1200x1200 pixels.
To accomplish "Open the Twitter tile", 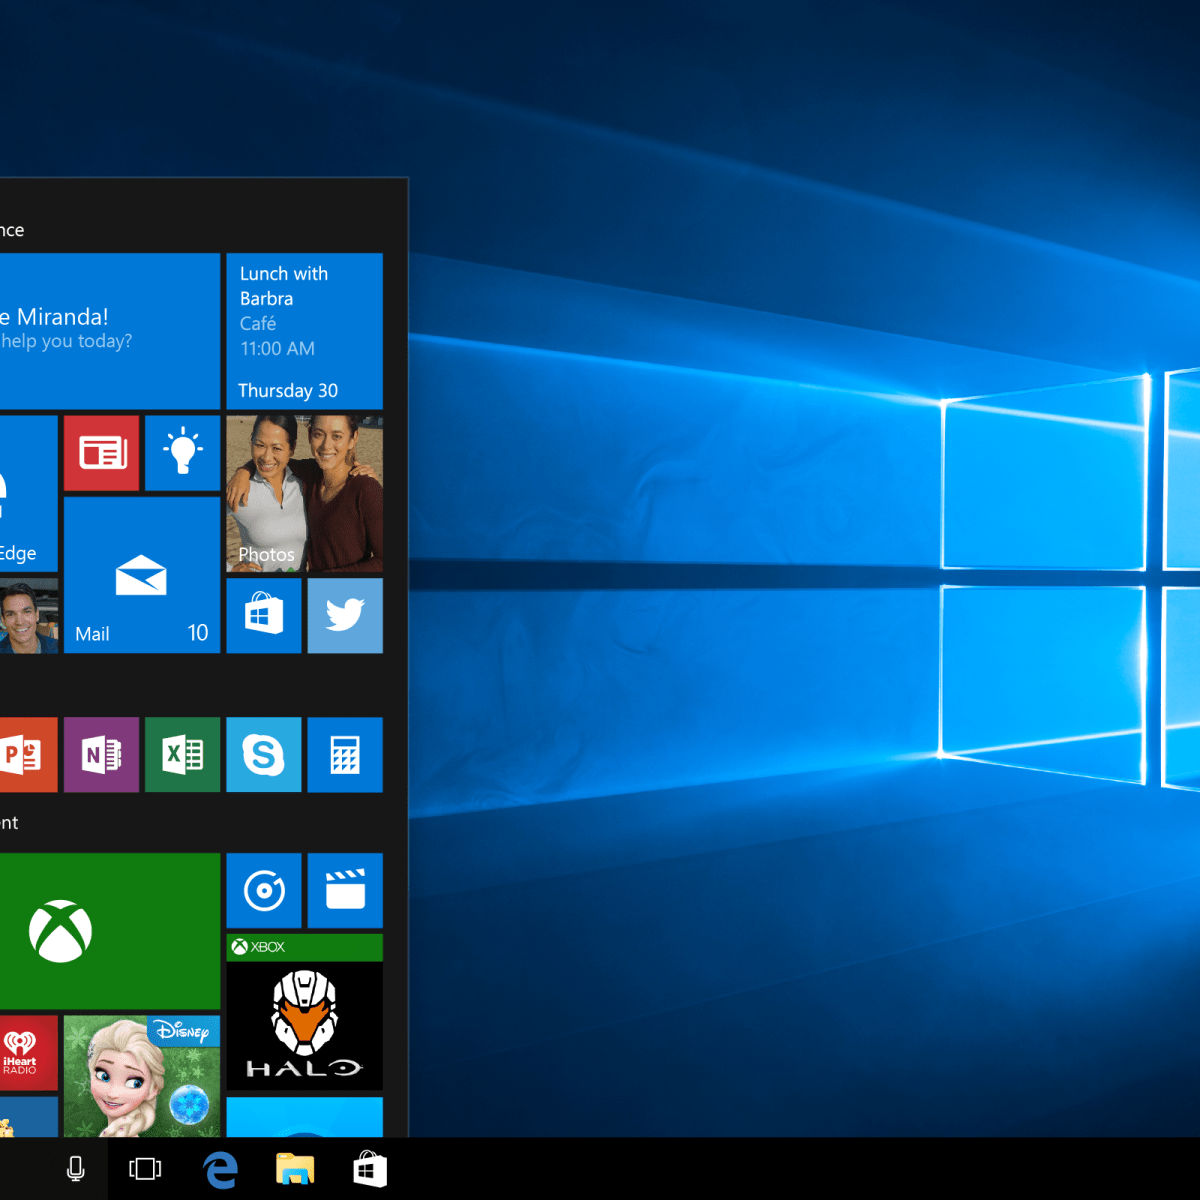I will [x=345, y=615].
